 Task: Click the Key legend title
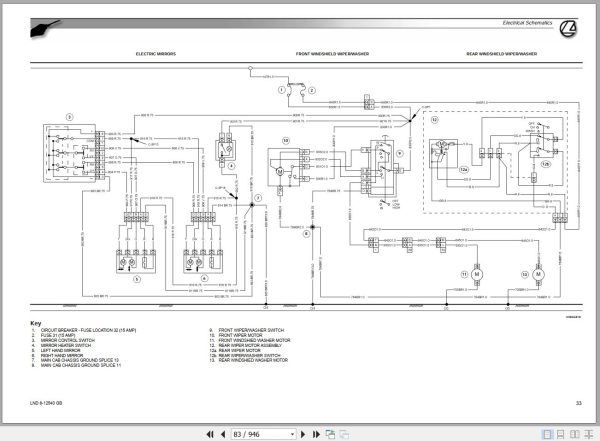pos(36,323)
